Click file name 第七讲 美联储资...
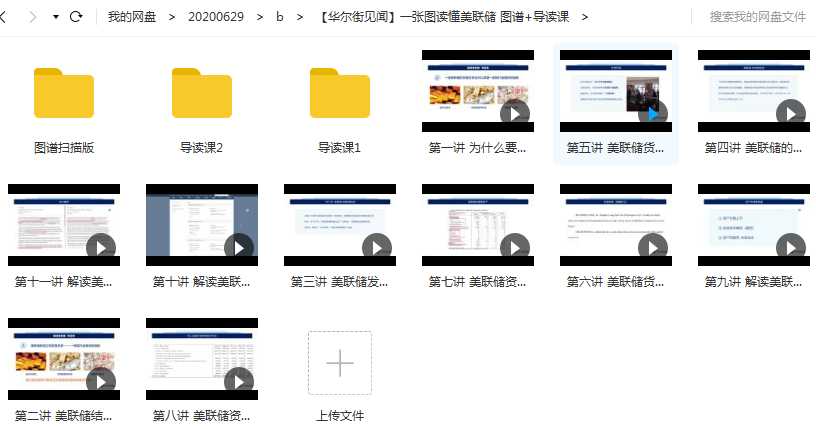 pyautogui.click(x=477, y=282)
